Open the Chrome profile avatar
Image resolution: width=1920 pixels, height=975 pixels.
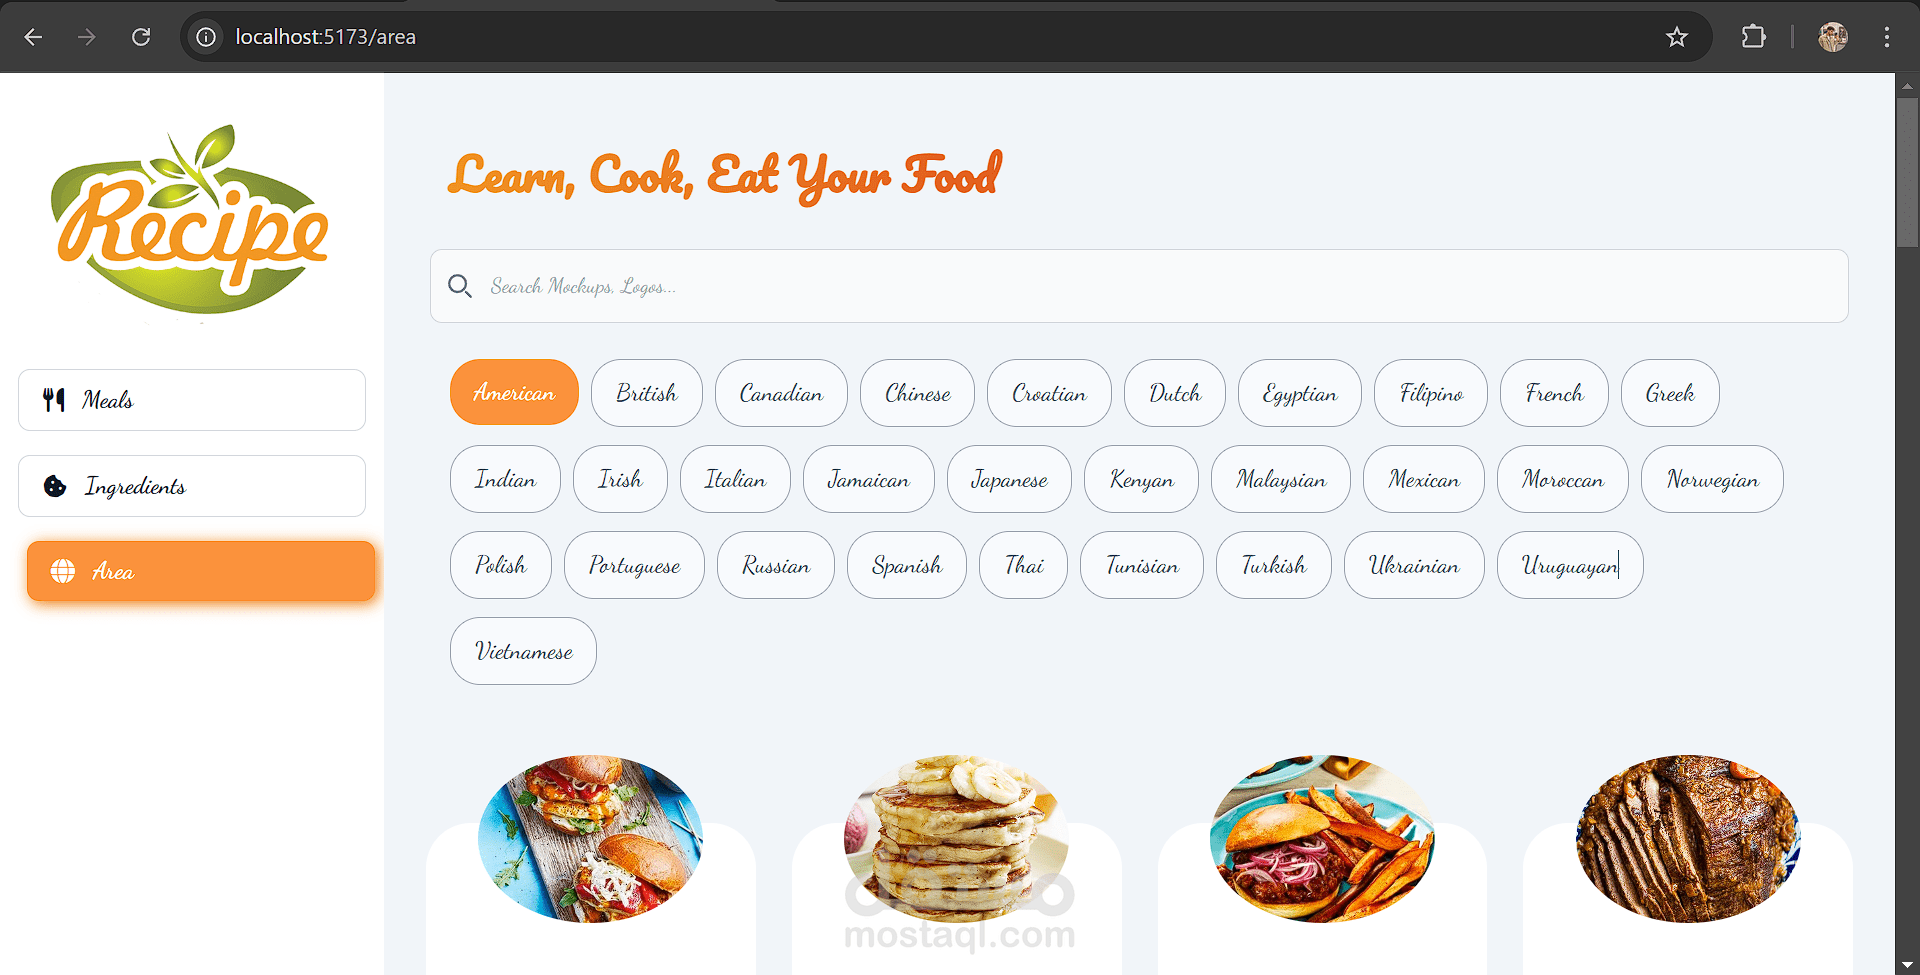1833,37
